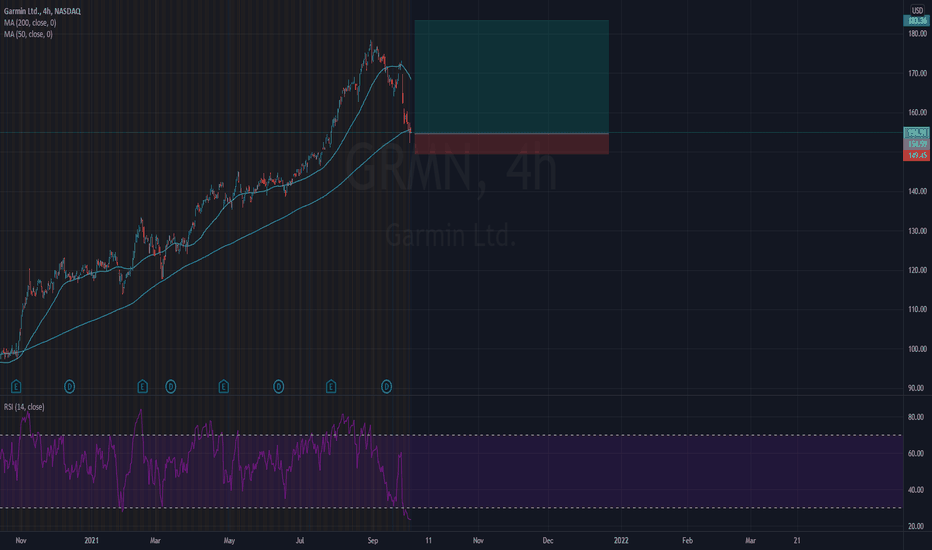
Task: Click the RSI 40.00 scale label
Action: pos(916,491)
